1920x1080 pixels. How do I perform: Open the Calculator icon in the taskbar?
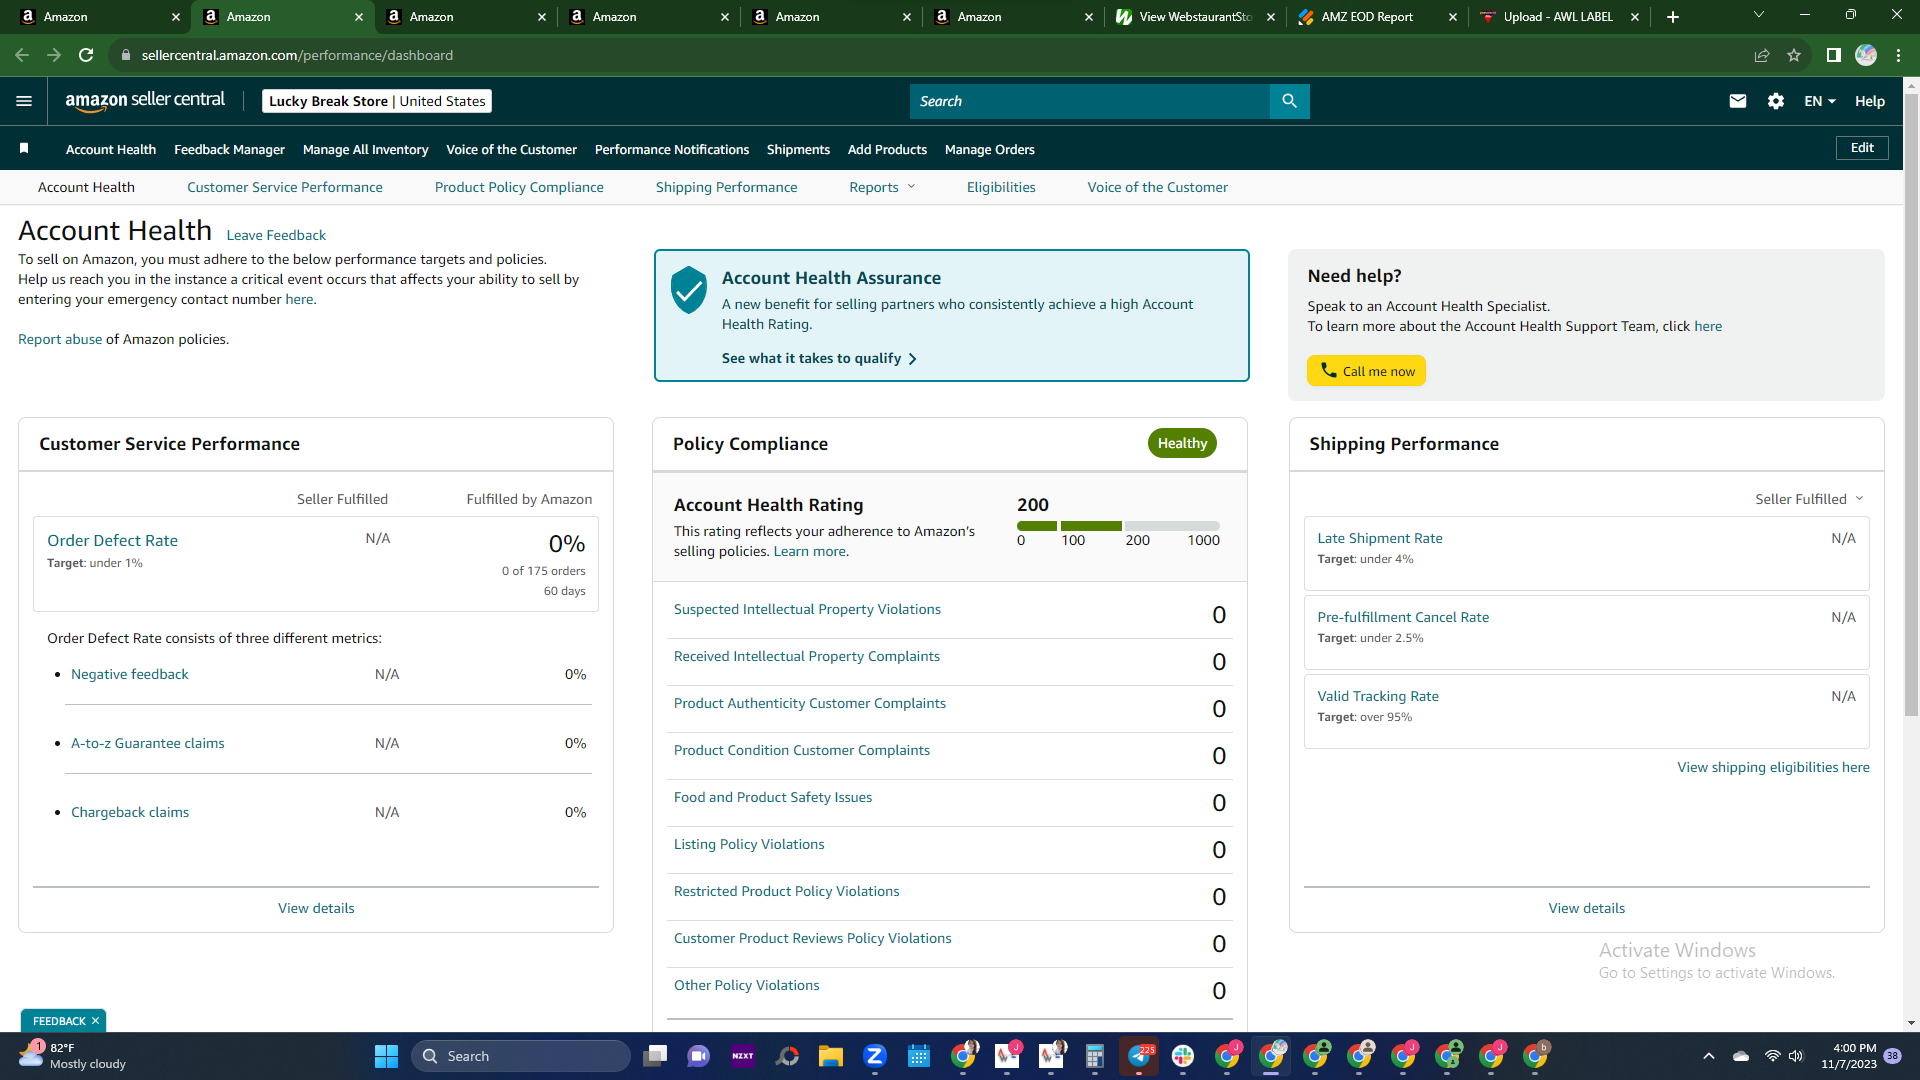1095,1056
